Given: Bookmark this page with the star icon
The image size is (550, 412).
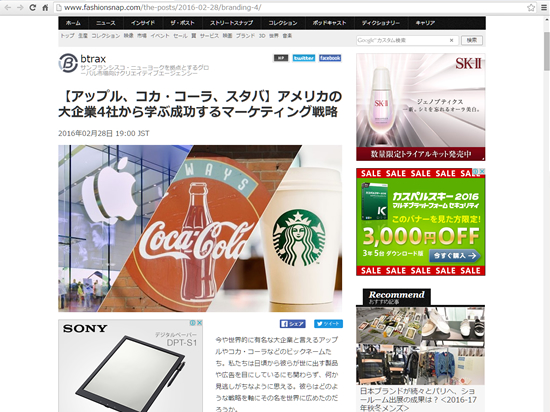Looking at the screenshot, I should [531, 7].
